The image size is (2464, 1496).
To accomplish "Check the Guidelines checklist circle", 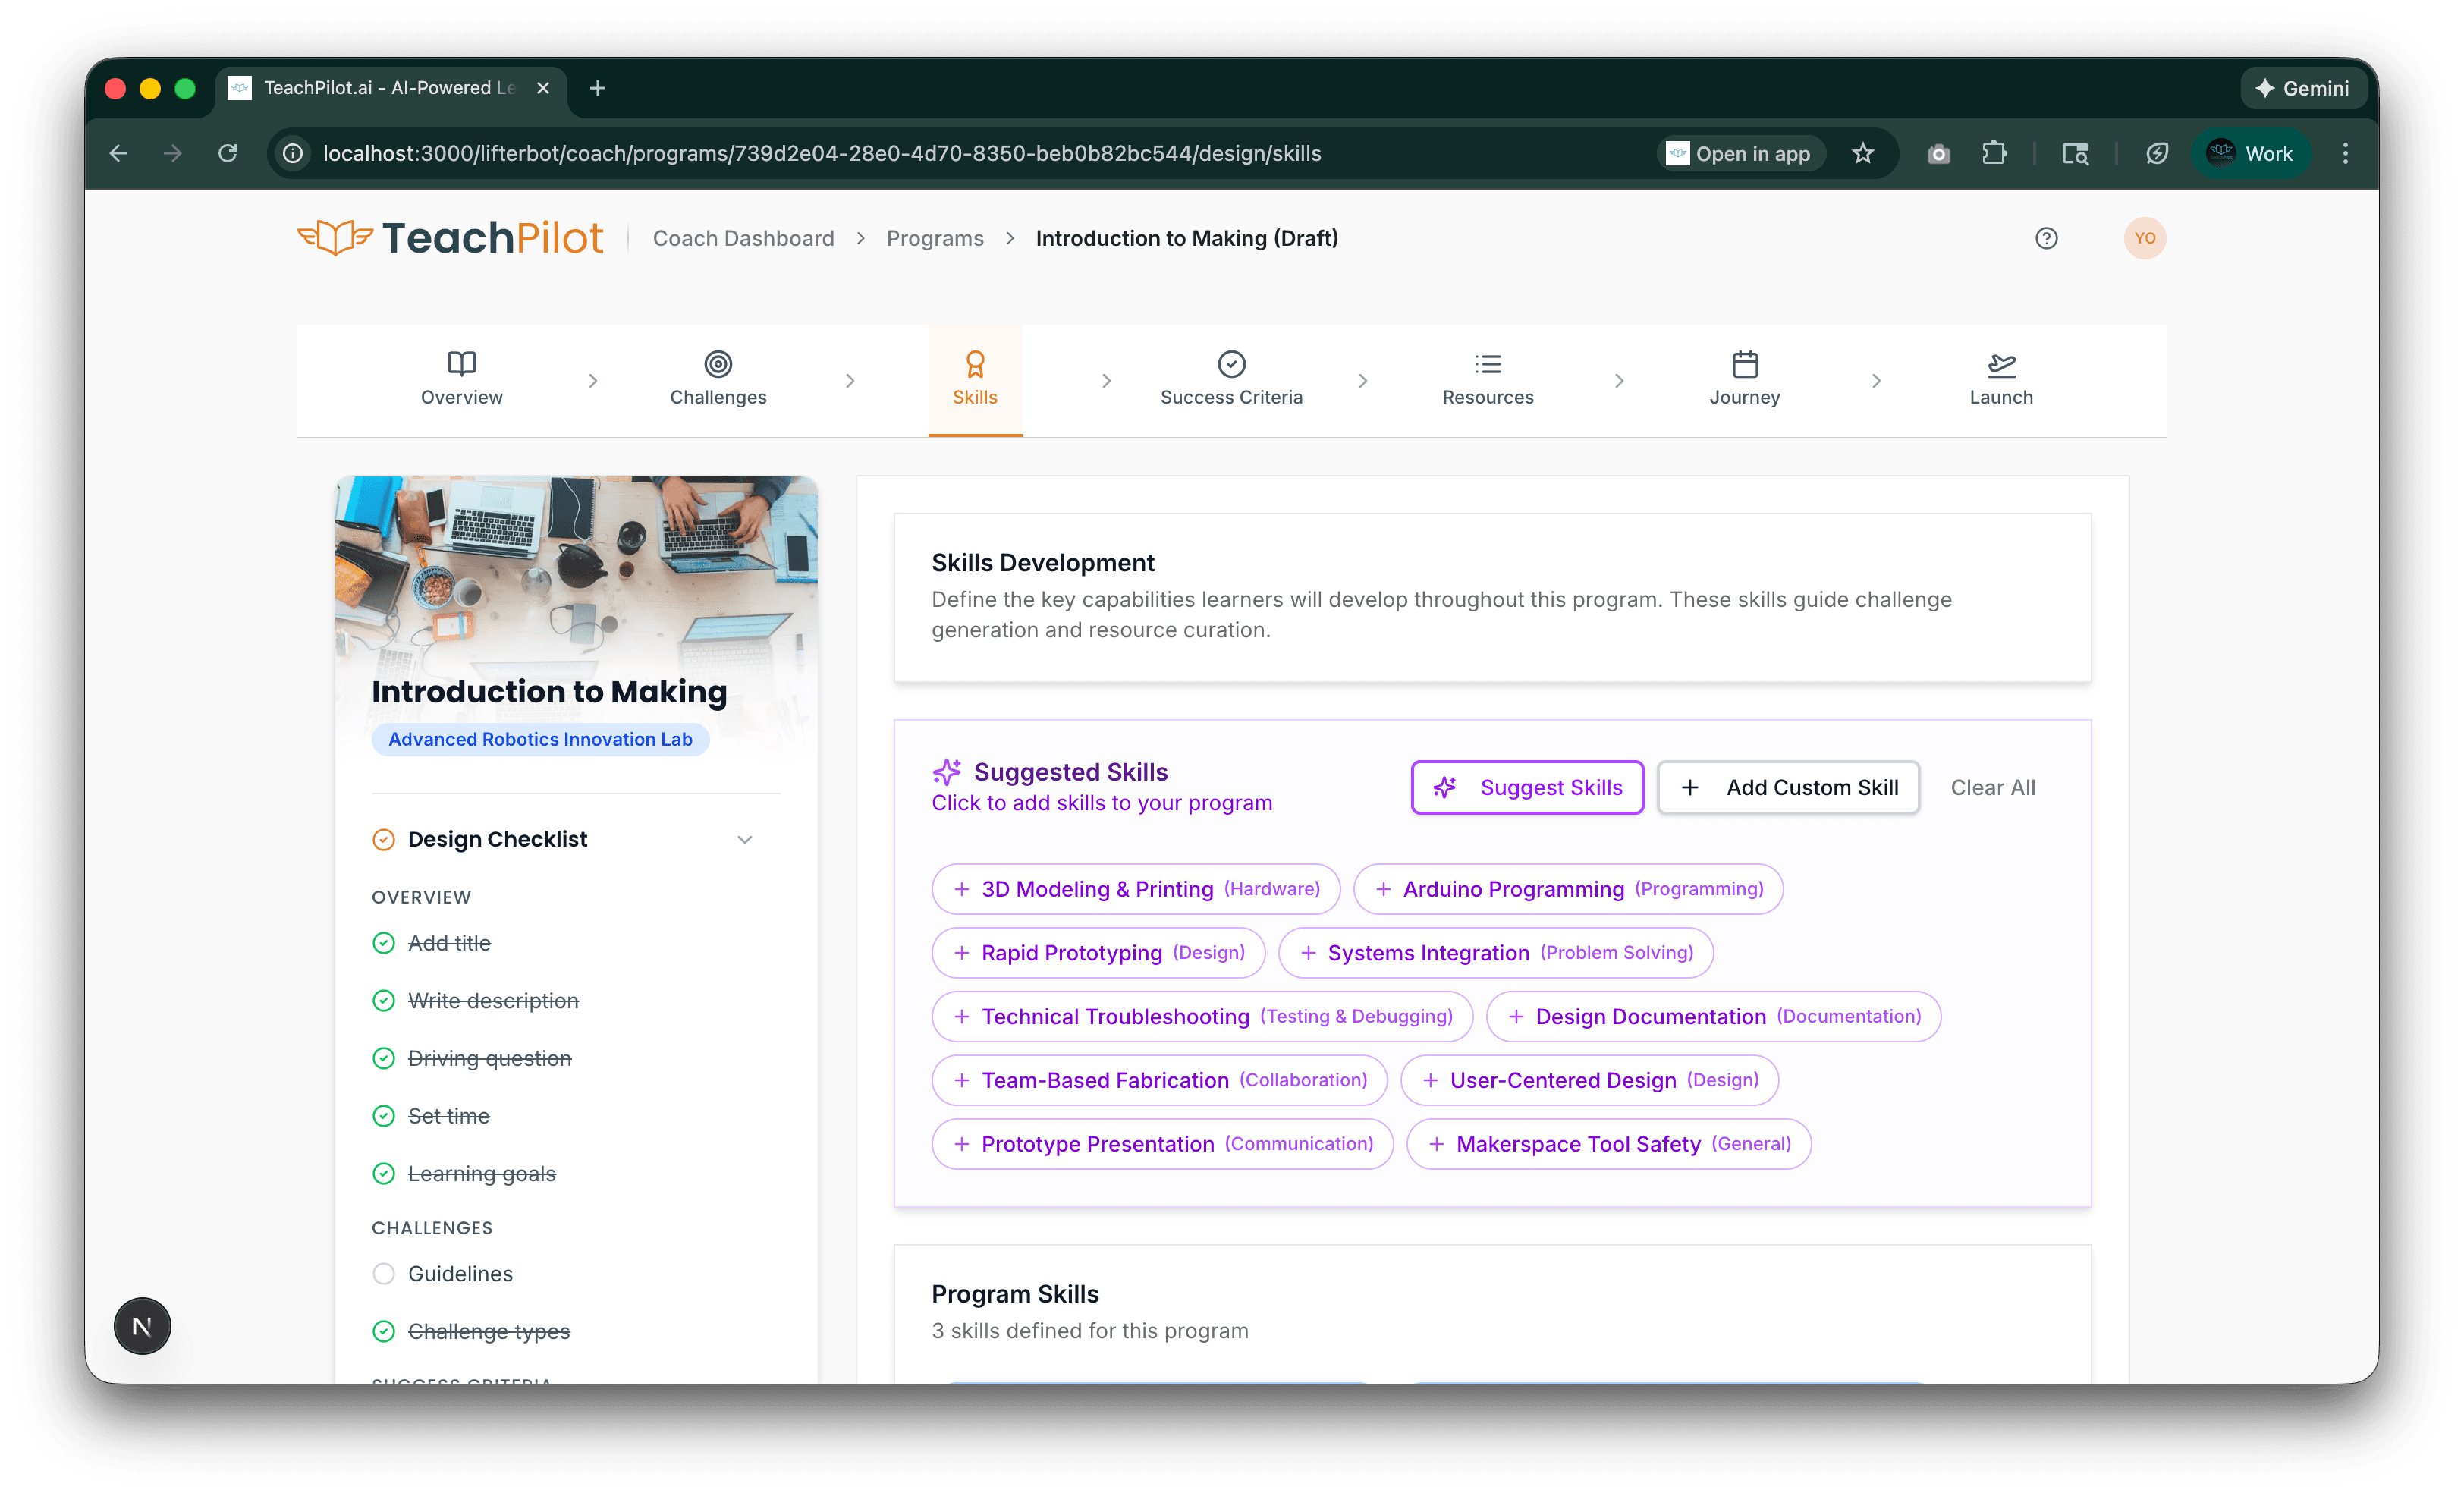I will (384, 1274).
